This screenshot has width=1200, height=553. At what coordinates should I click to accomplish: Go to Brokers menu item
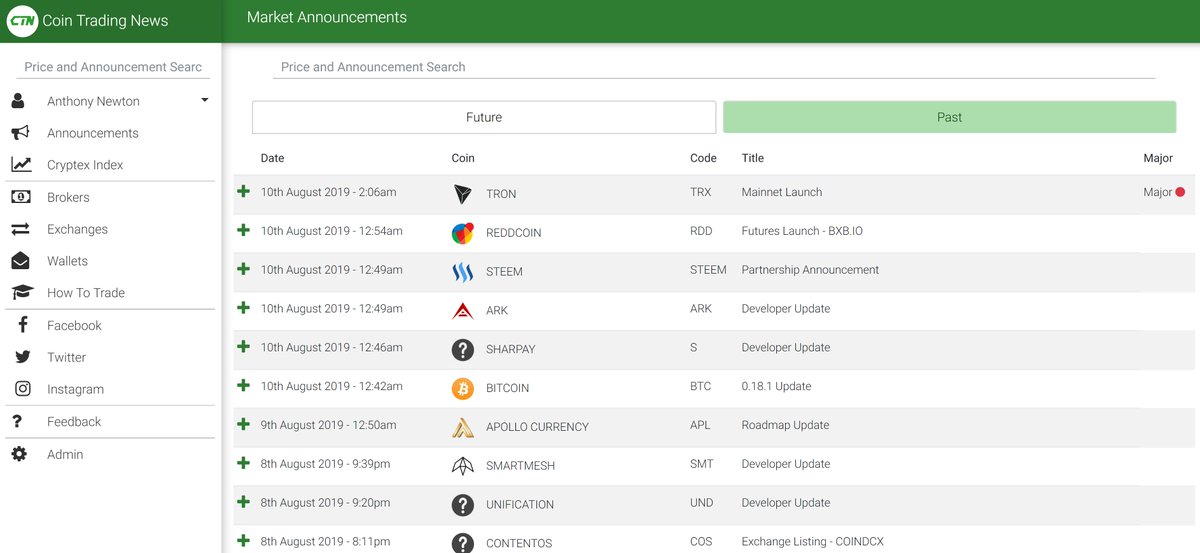click(68, 197)
